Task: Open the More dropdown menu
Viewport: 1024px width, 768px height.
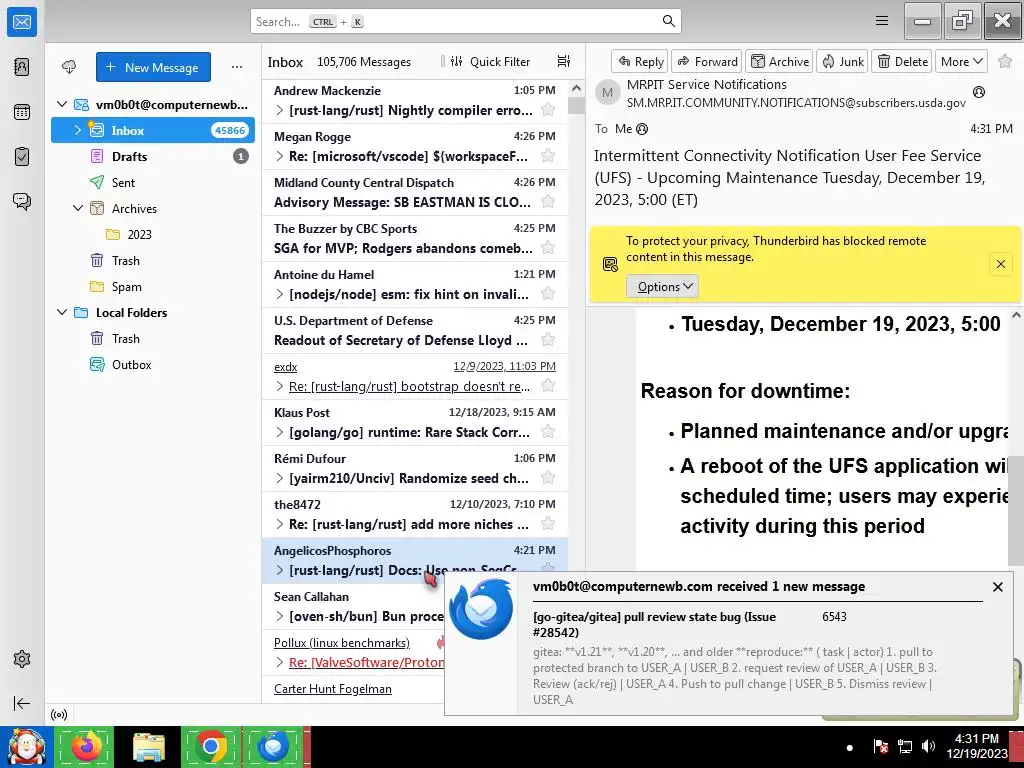Action: (x=961, y=61)
